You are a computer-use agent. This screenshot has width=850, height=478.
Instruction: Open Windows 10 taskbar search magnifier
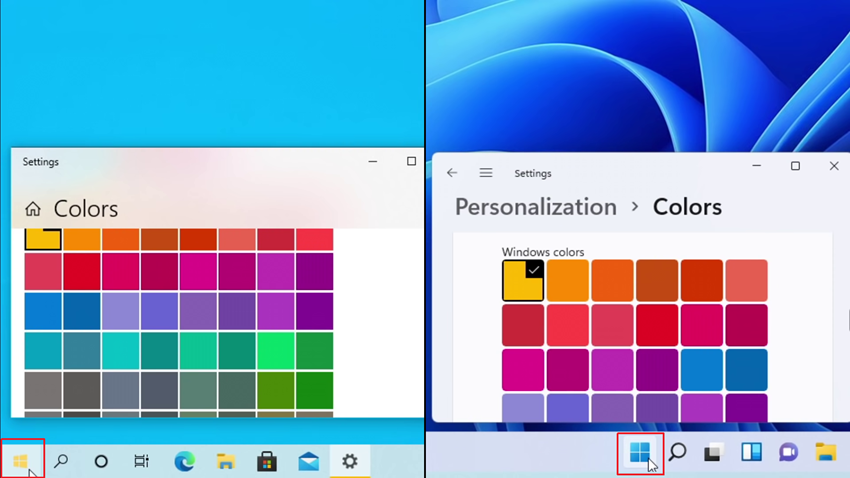tap(61, 461)
